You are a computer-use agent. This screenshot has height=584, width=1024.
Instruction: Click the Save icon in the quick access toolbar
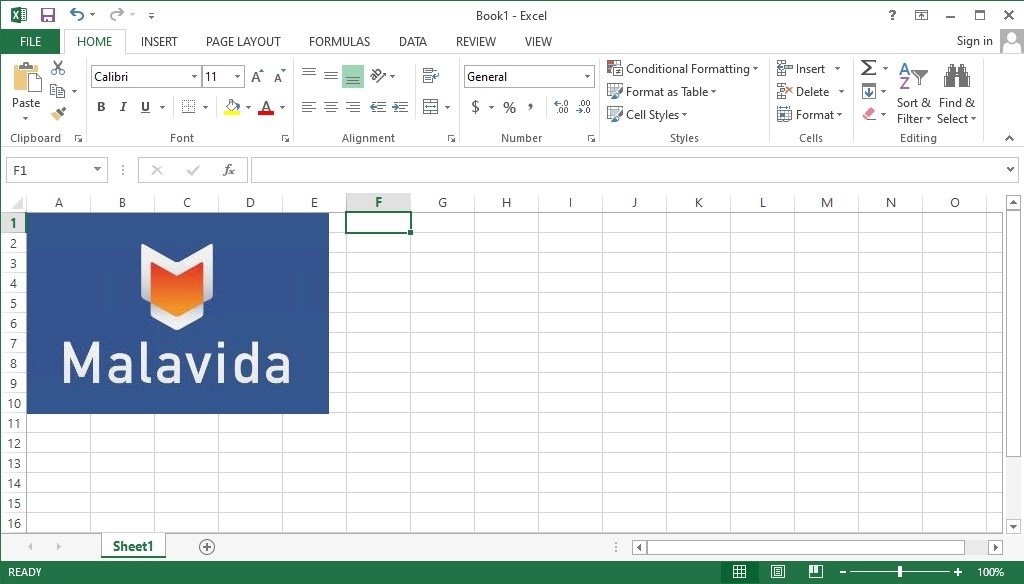(48, 15)
